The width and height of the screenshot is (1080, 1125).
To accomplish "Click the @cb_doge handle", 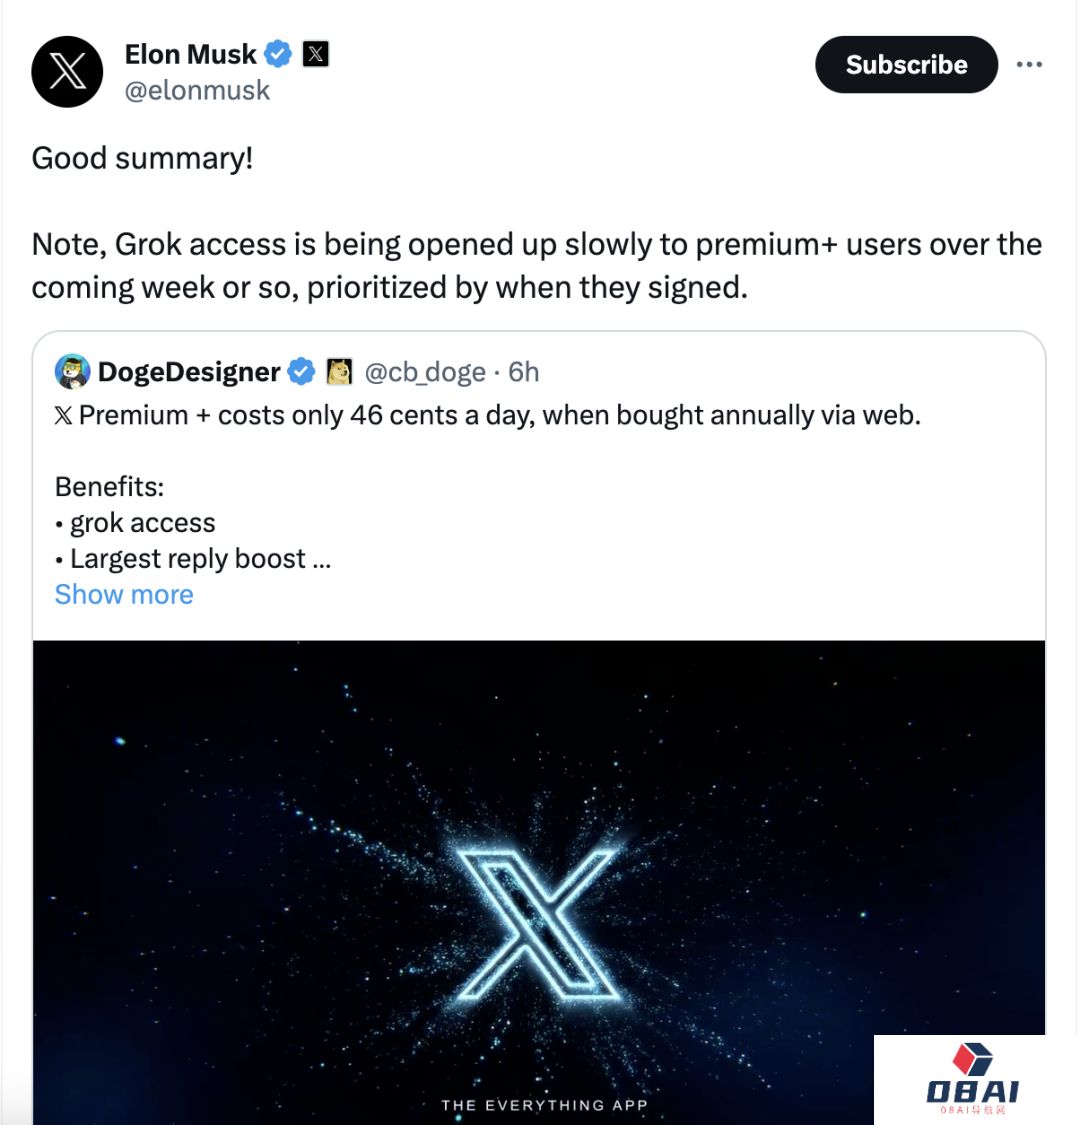I will [x=425, y=372].
